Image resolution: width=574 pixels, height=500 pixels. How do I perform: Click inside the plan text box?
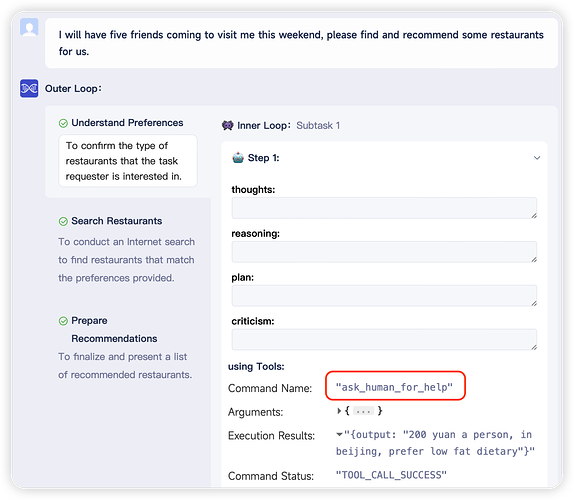384,295
